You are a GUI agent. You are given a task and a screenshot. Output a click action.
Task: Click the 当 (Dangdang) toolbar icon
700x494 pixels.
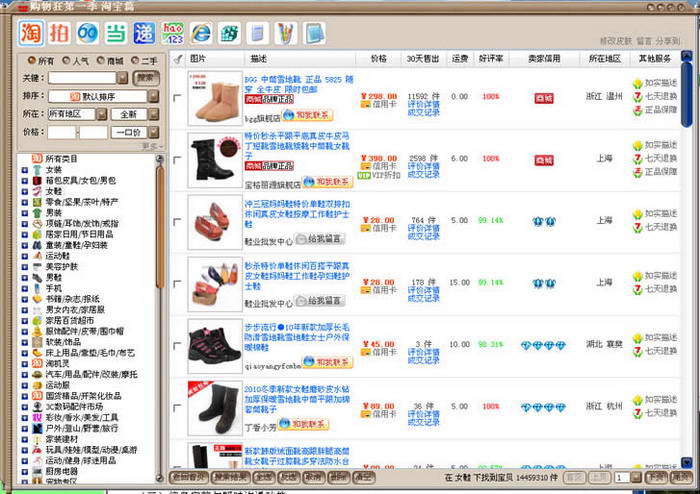pos(117,31)
